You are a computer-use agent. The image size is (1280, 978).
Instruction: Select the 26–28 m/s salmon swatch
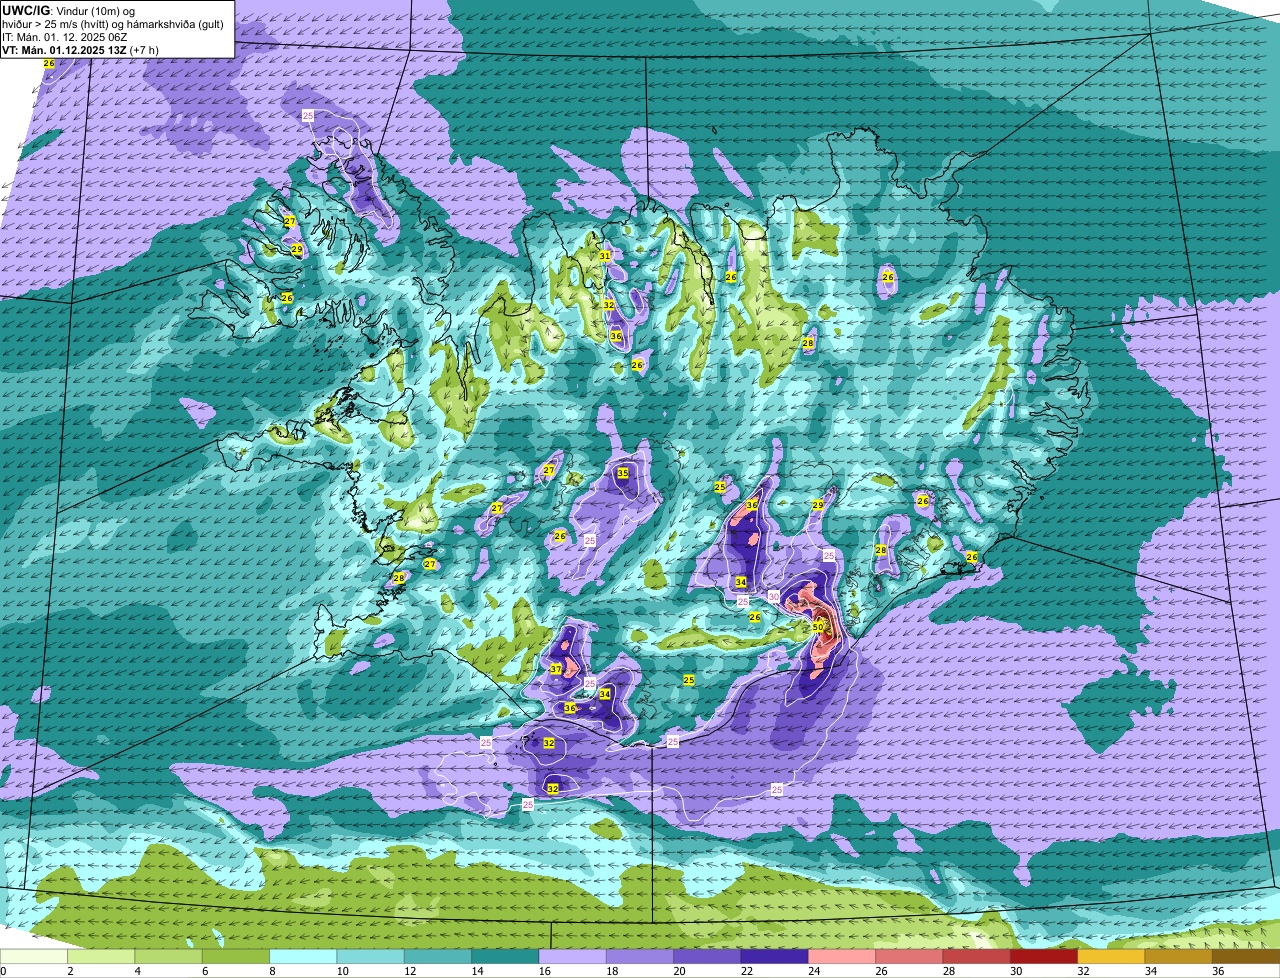tap(910, 956)
